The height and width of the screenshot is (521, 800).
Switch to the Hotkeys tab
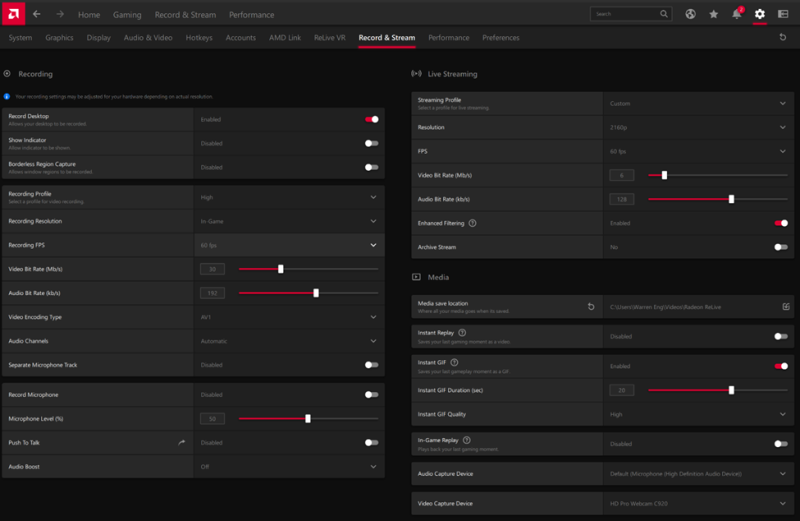pyautogui.click(x=199, y=38)
